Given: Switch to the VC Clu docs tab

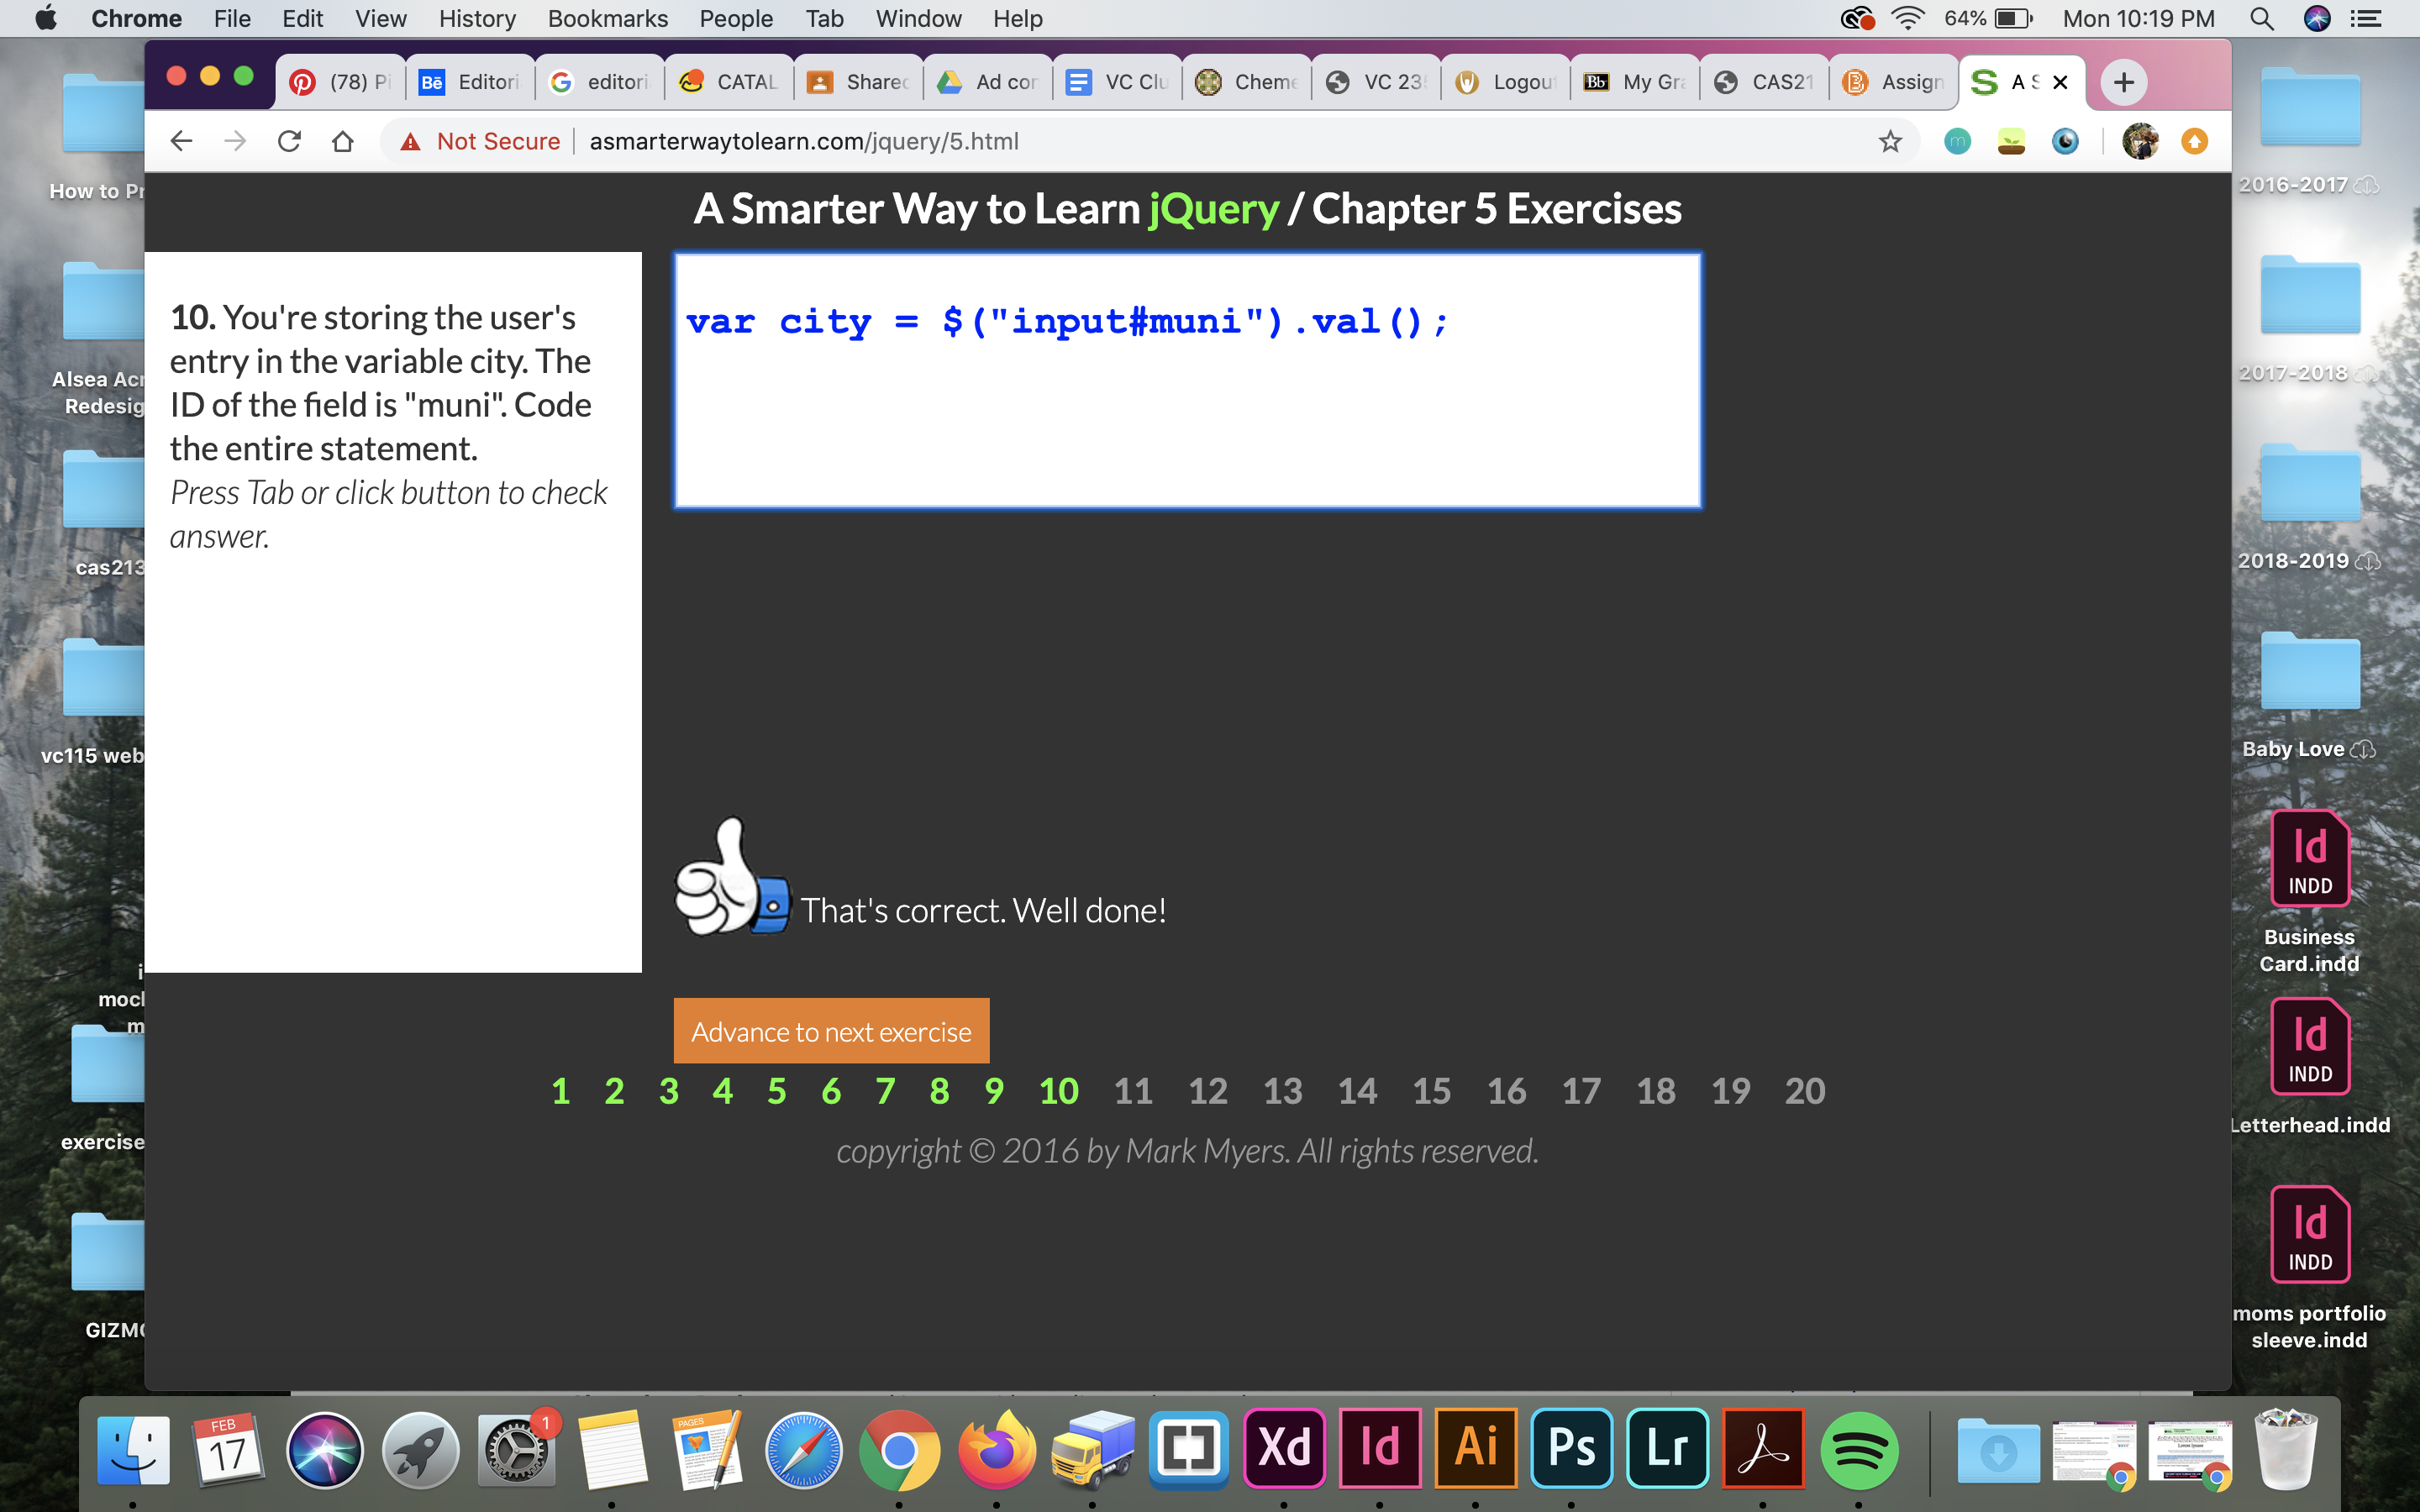Looking at the screenshot, I should click(x=1118, y=82).
